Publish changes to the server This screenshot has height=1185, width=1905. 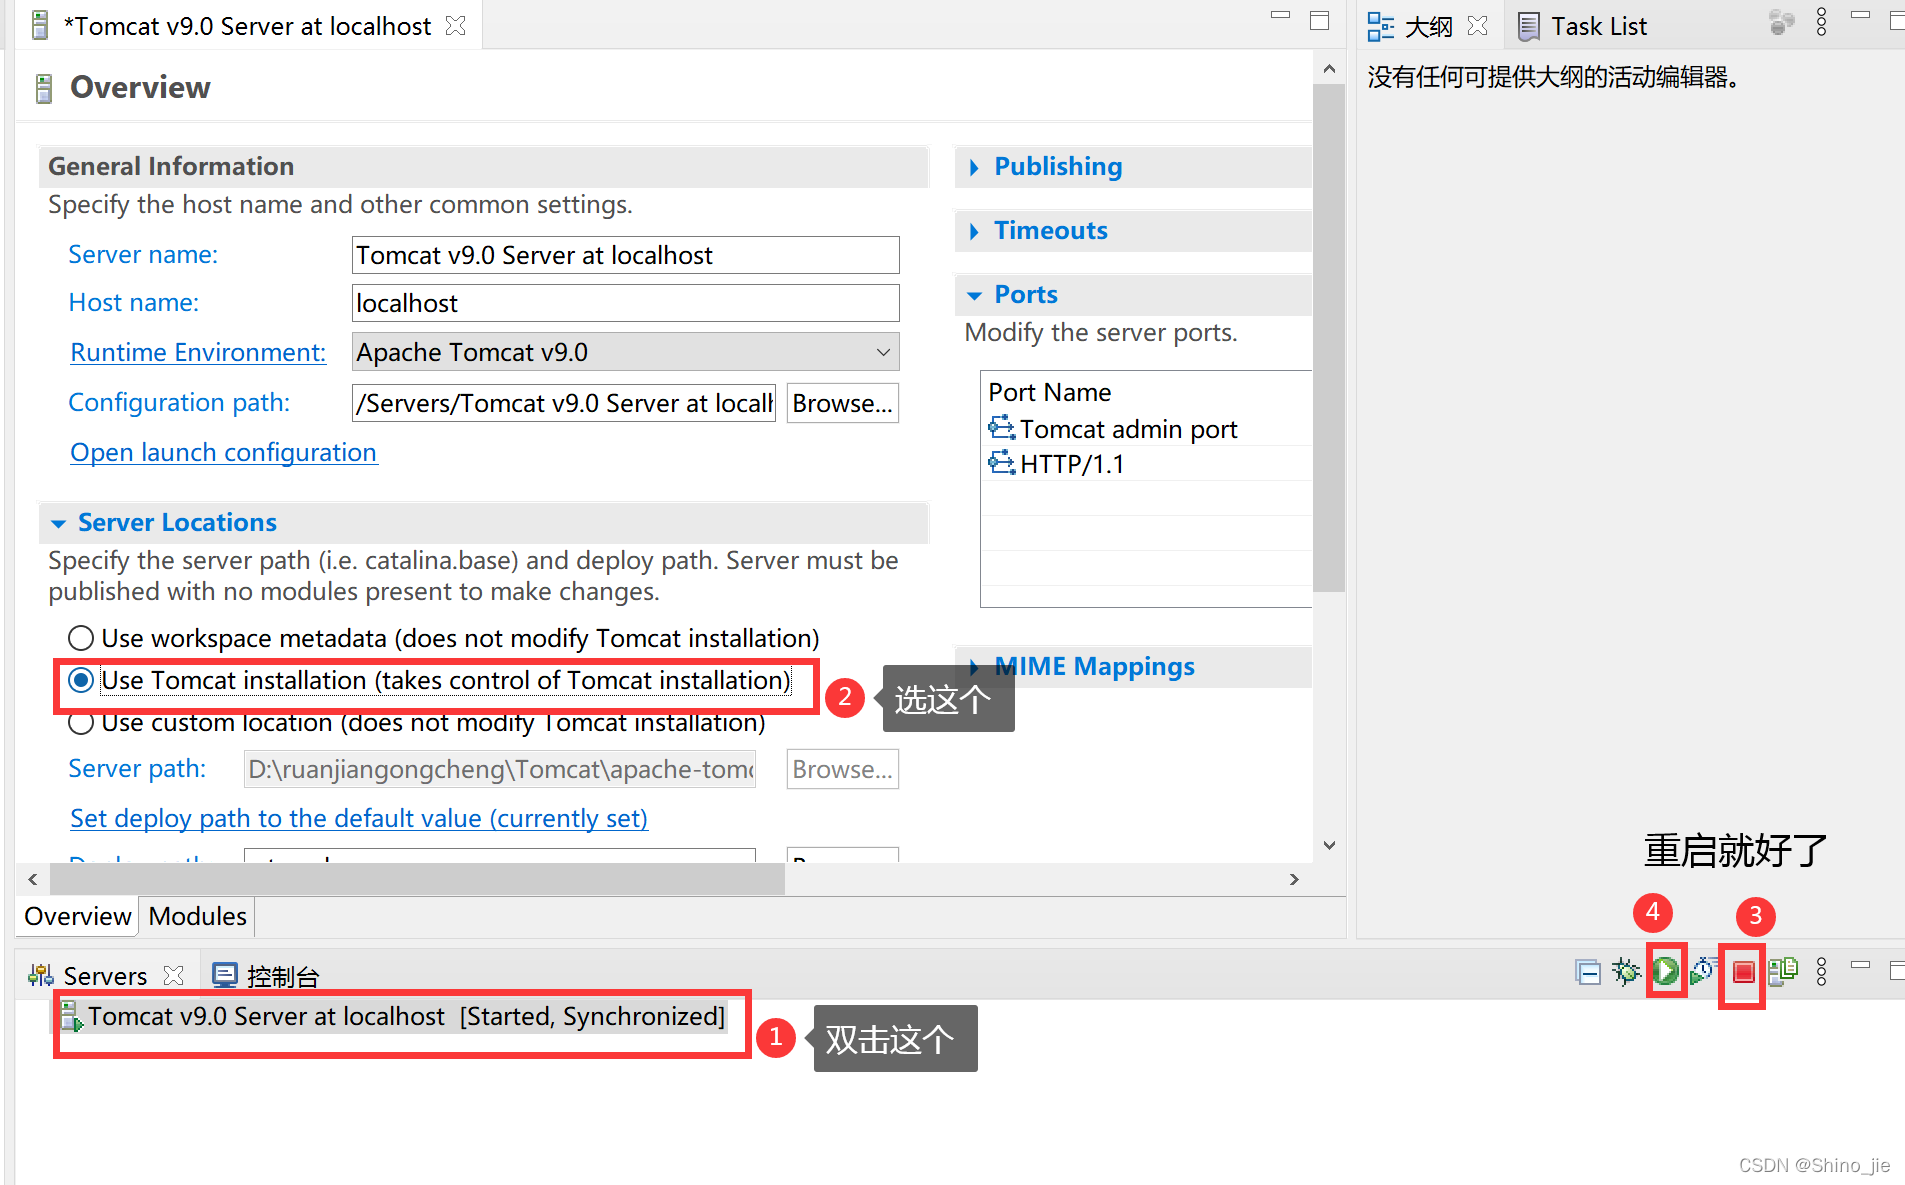point(1783,972)
